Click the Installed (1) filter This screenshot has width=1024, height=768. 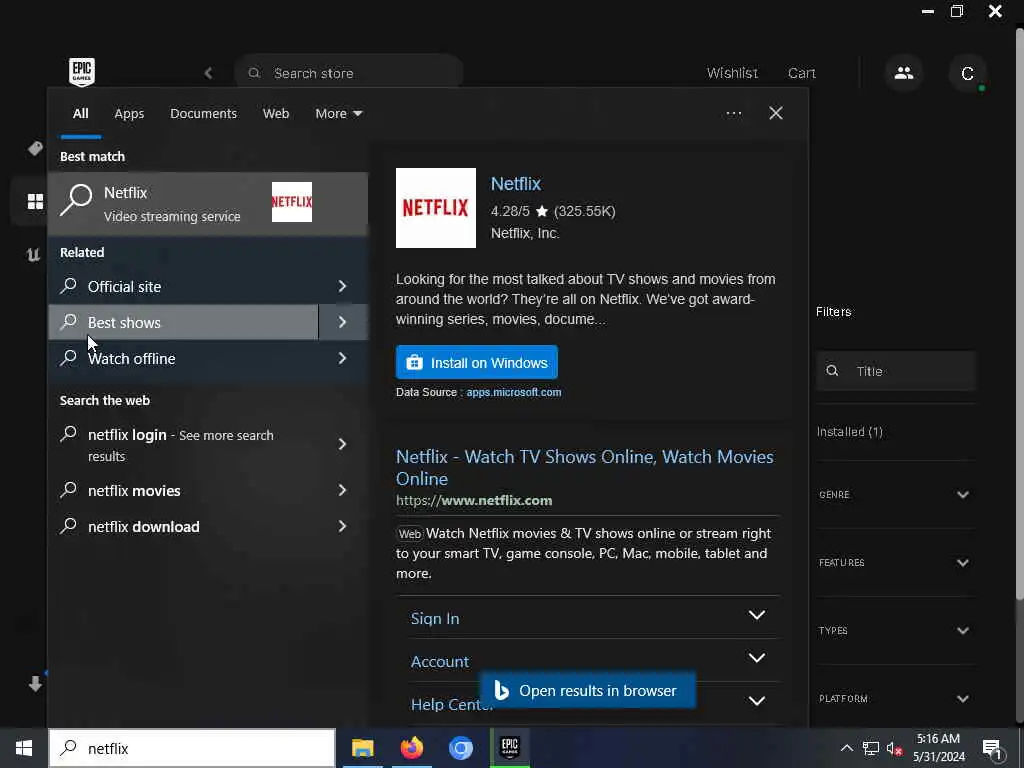tap(850, 432)
